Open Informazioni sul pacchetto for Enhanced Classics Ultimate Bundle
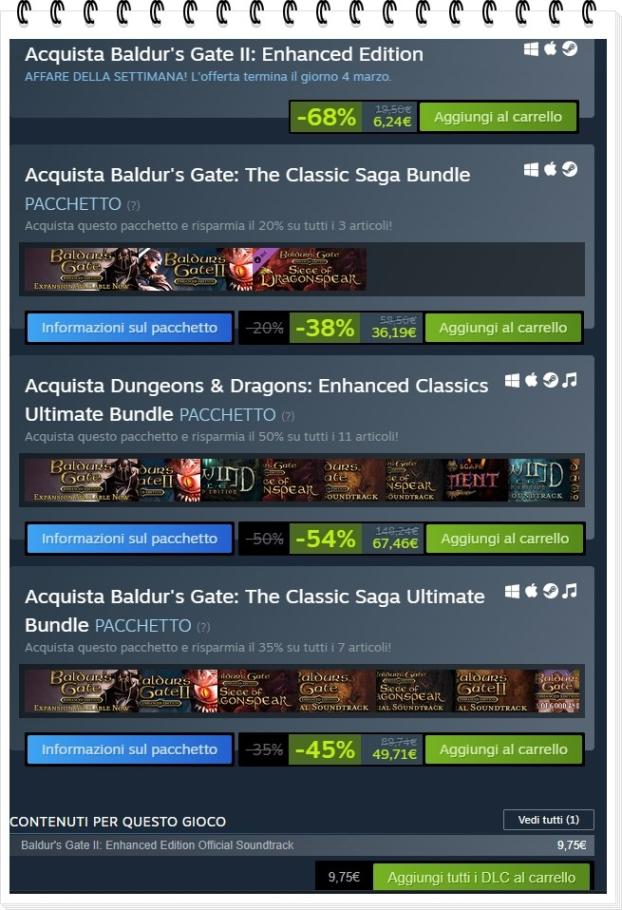The width and height of the screenshot is (622, 910). tap(129, 538)
